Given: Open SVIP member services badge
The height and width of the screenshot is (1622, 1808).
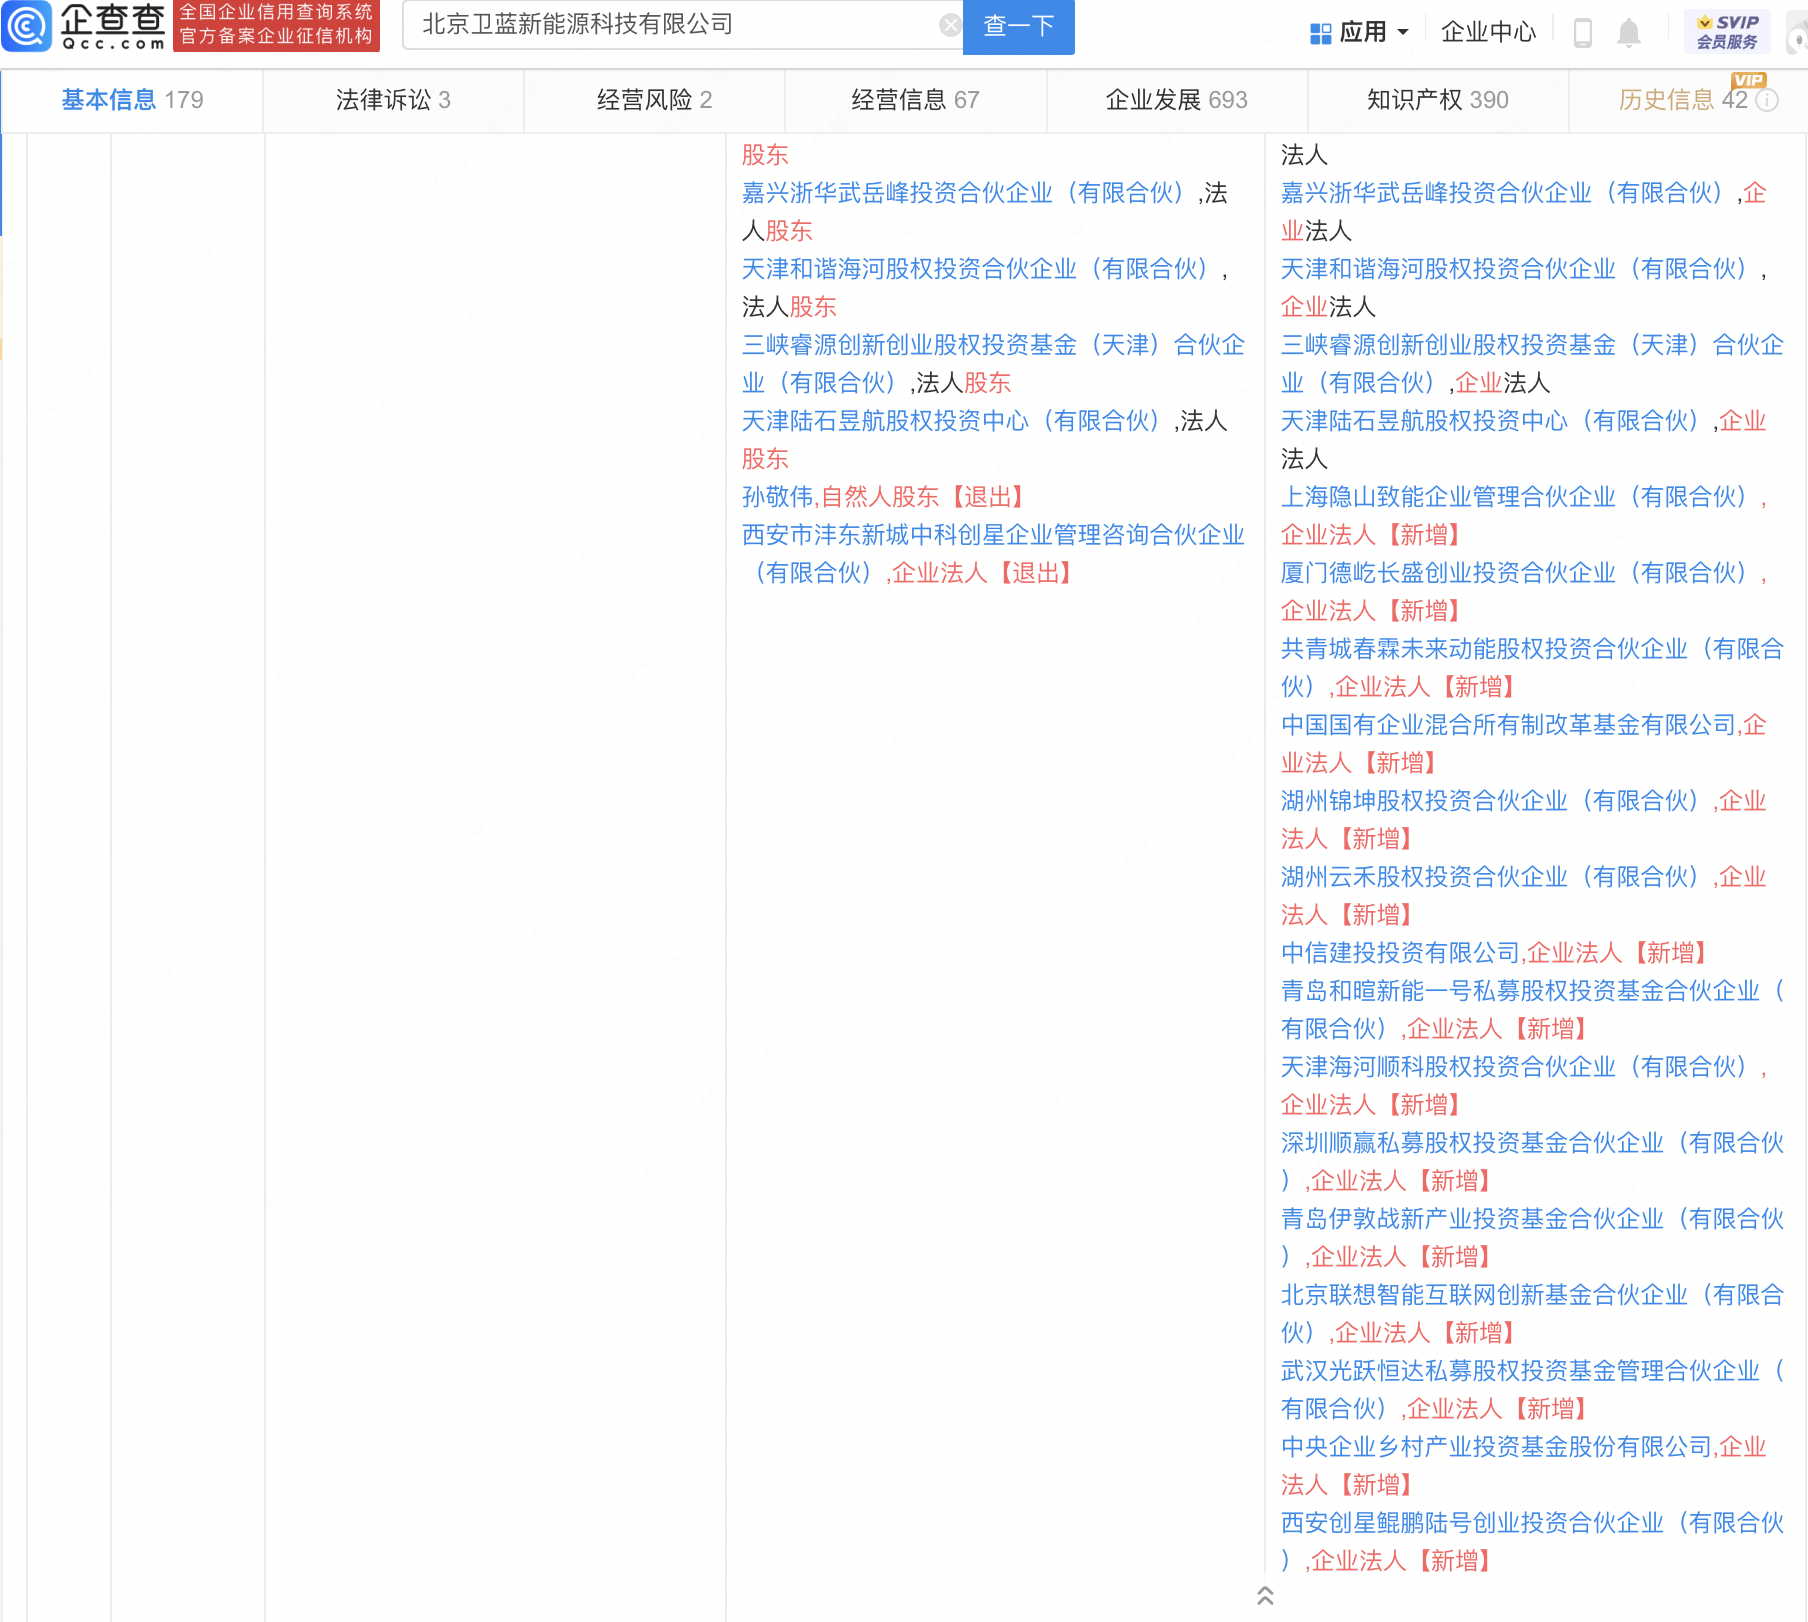Looking at the screenshot, I should 1727,32.
